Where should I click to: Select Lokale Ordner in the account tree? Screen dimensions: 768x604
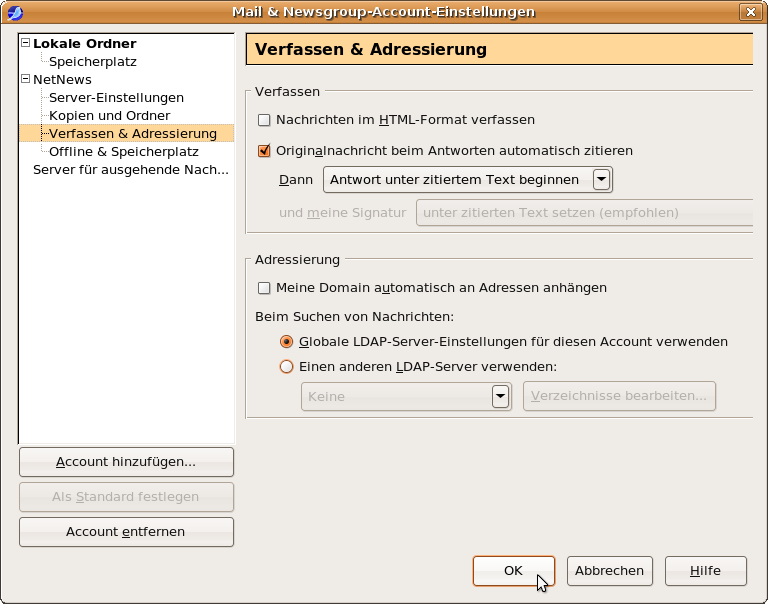(85, 44)
